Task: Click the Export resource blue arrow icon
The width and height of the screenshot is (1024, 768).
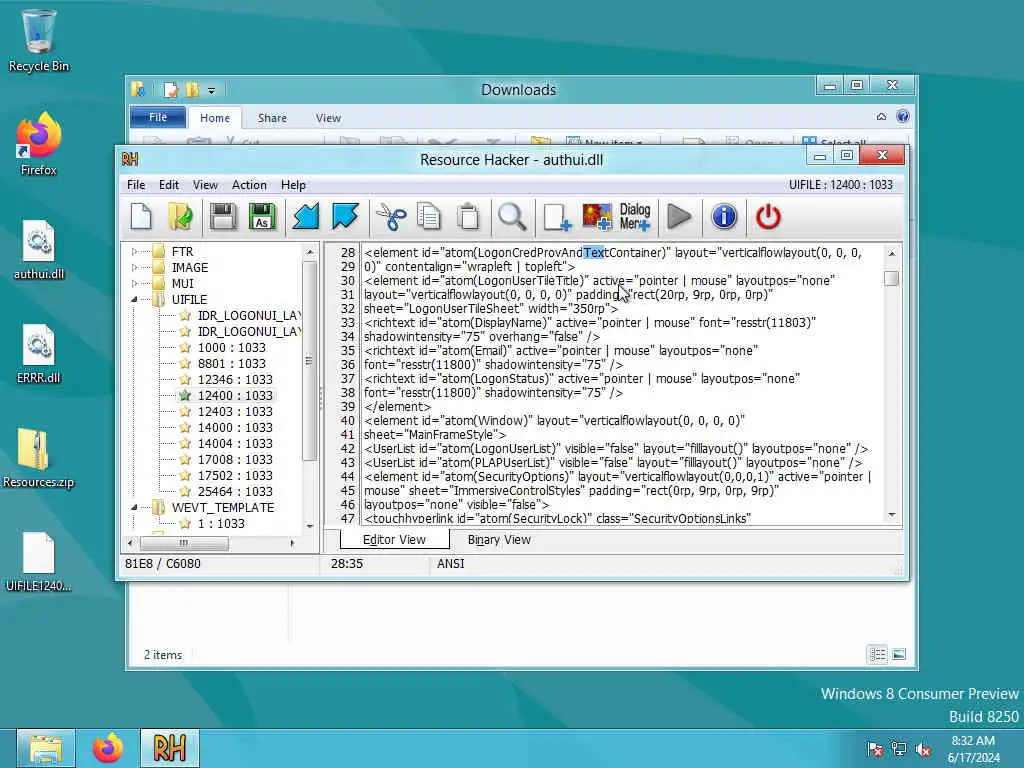Action: tap(345, 217)
